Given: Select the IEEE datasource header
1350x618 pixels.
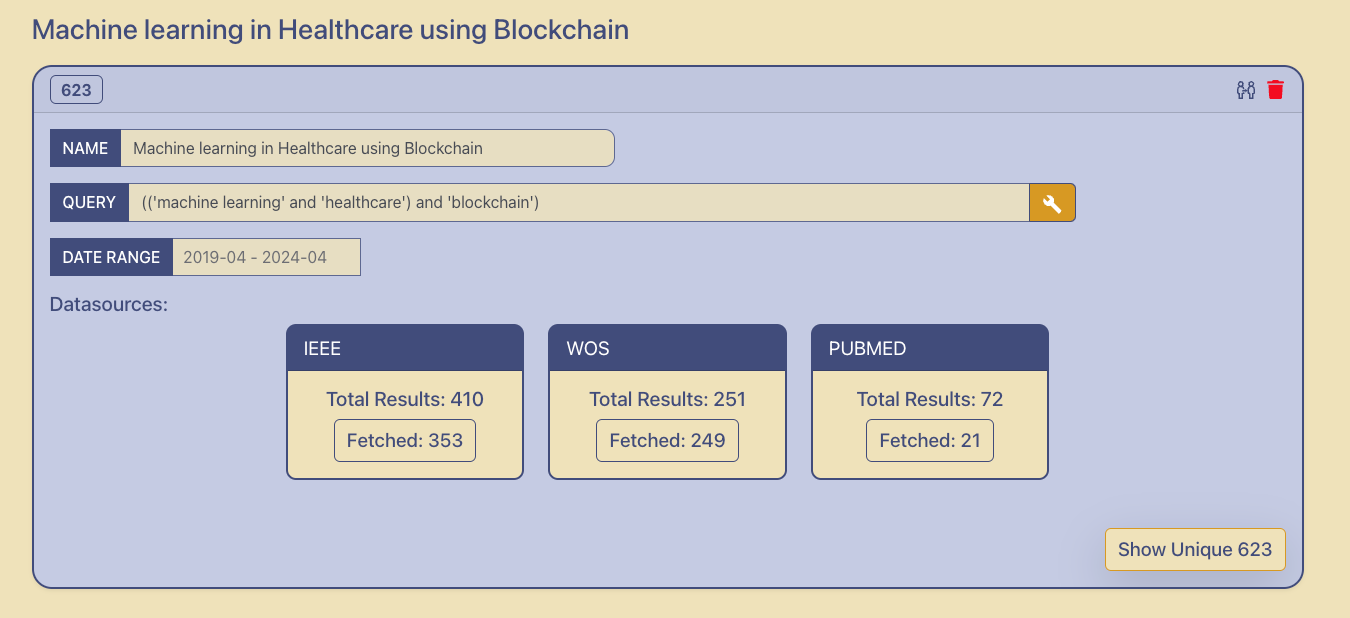Looking at the screenshot, I should (405, 348).
